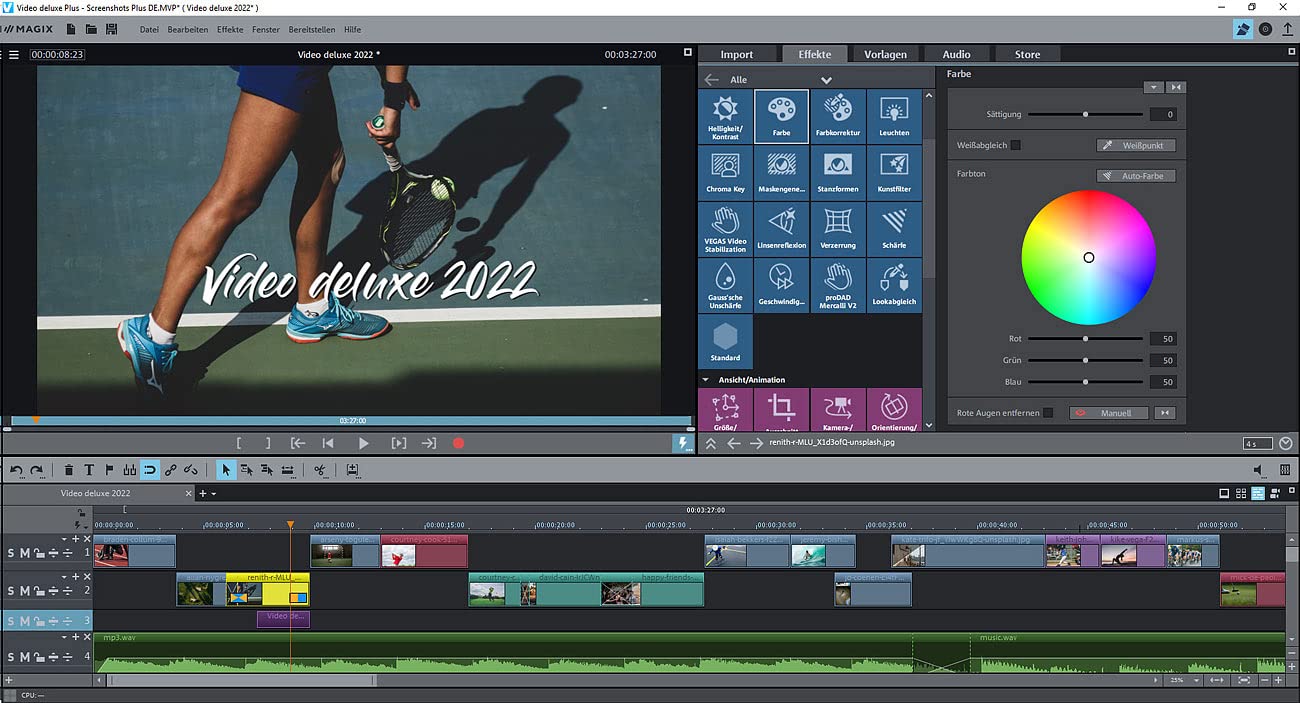The height and width of the screenshot is (703, 1300).
Task: Mute track 3 with its M button
Action: point(25,621)
